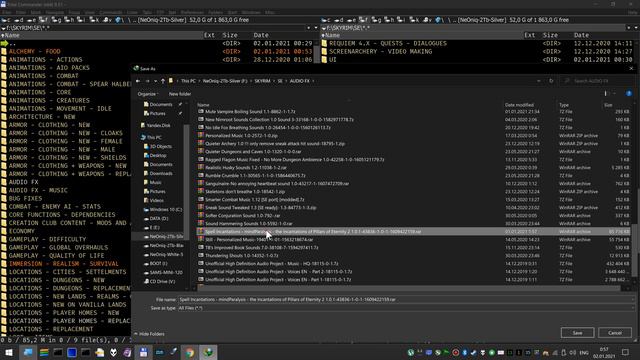The height and width of the screenshot is (360, 640).
Task: Select This PC breadcrumb
Action: click(188, 81)
